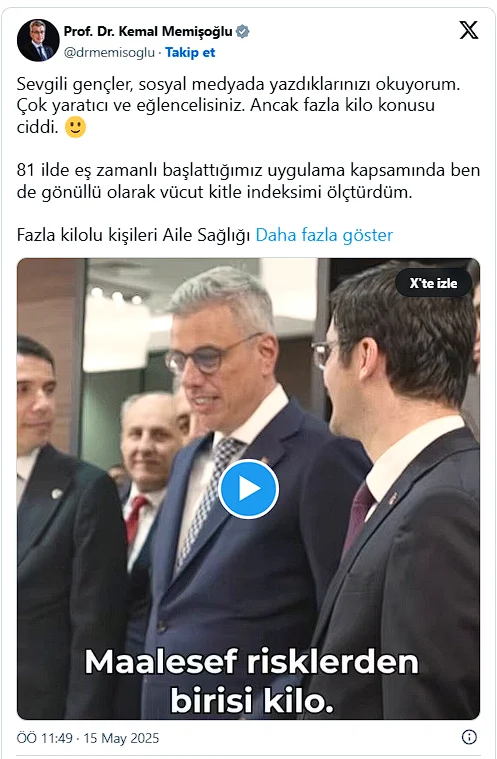
Task: Expand tweet with Daha fazla göster
Action: pyautogui.click(x=324, y=235)
